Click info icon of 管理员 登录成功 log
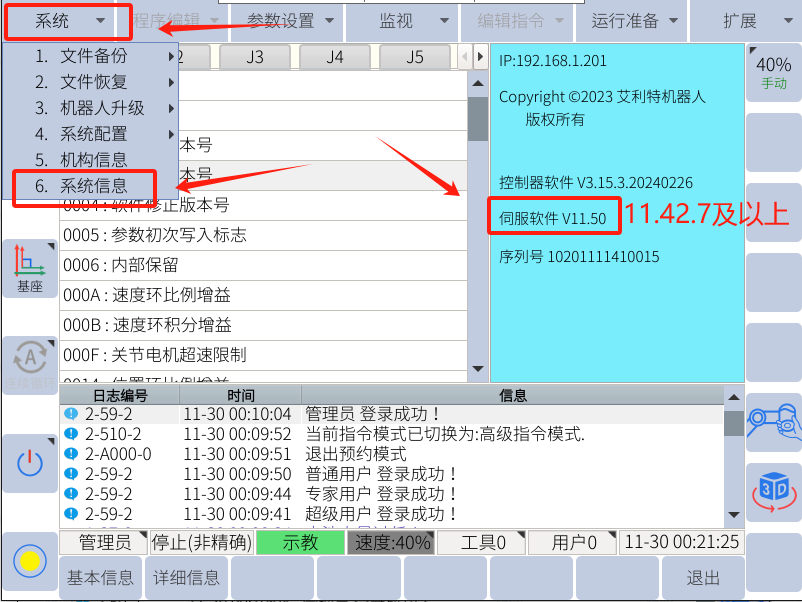The height and width of the screenshot is (602, 802). pyautogui.click(x=70, y=414)
